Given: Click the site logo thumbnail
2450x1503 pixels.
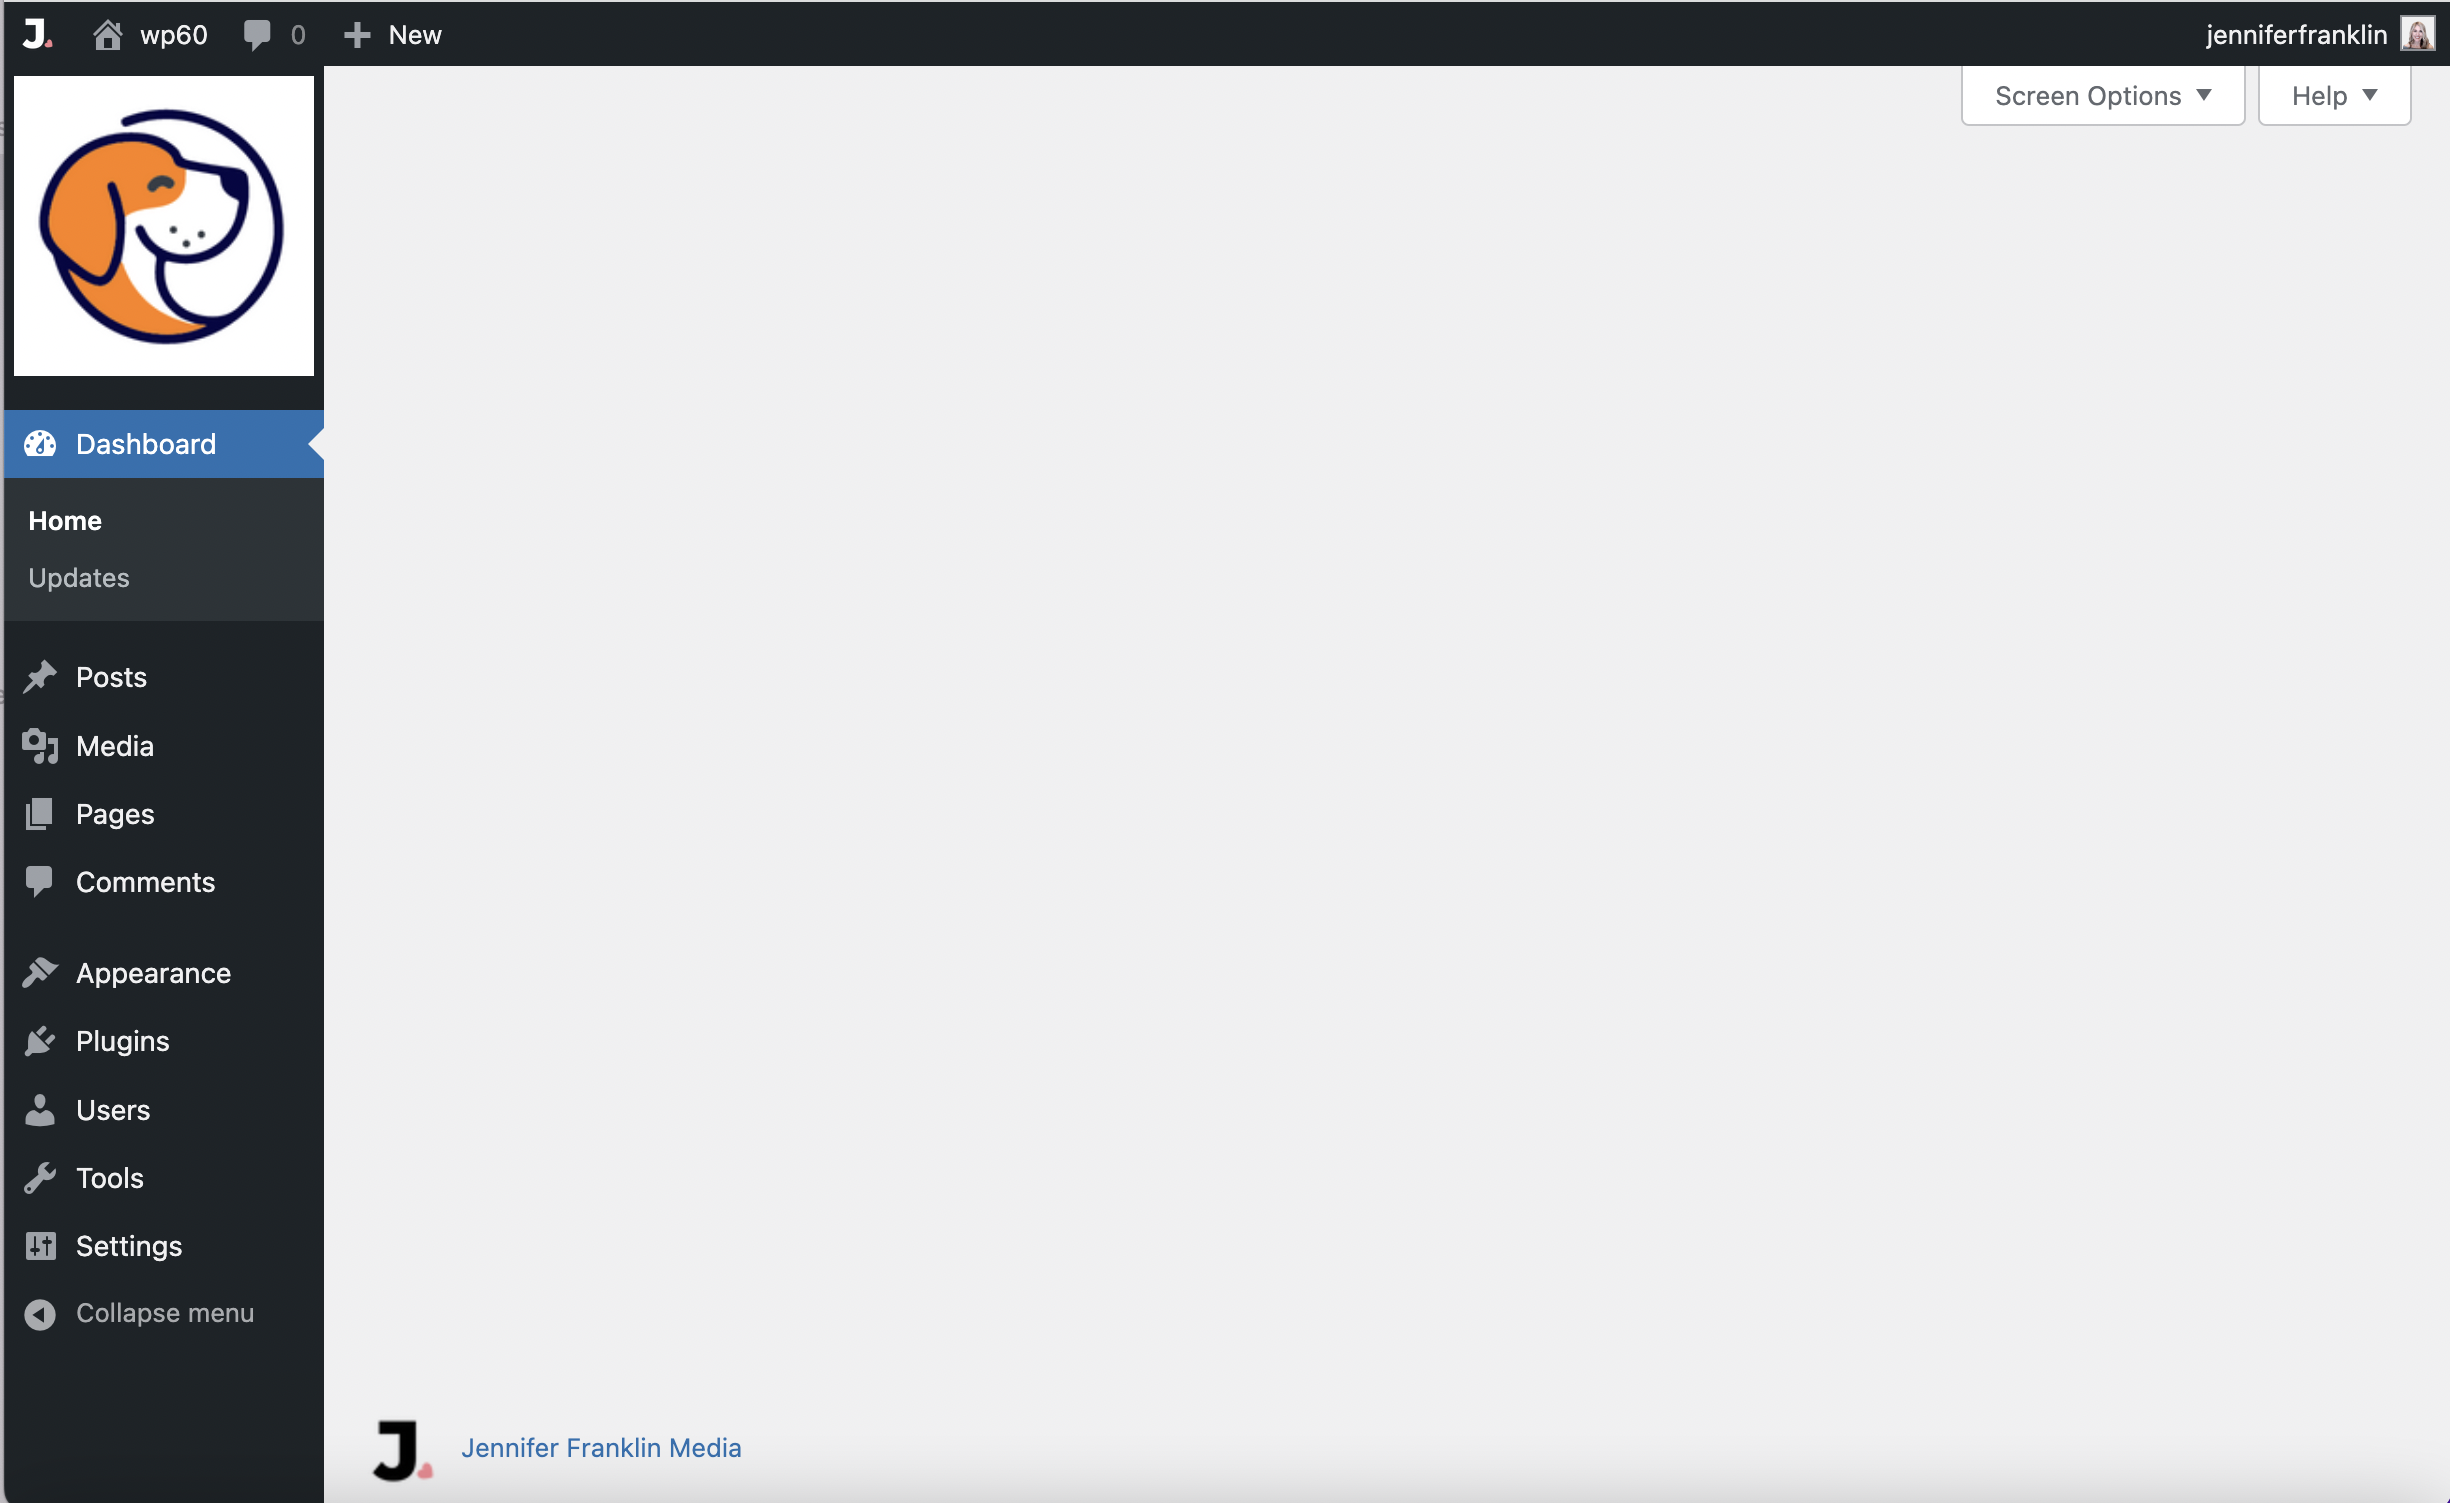Looking at the screenshot, I should coord(164,224).
